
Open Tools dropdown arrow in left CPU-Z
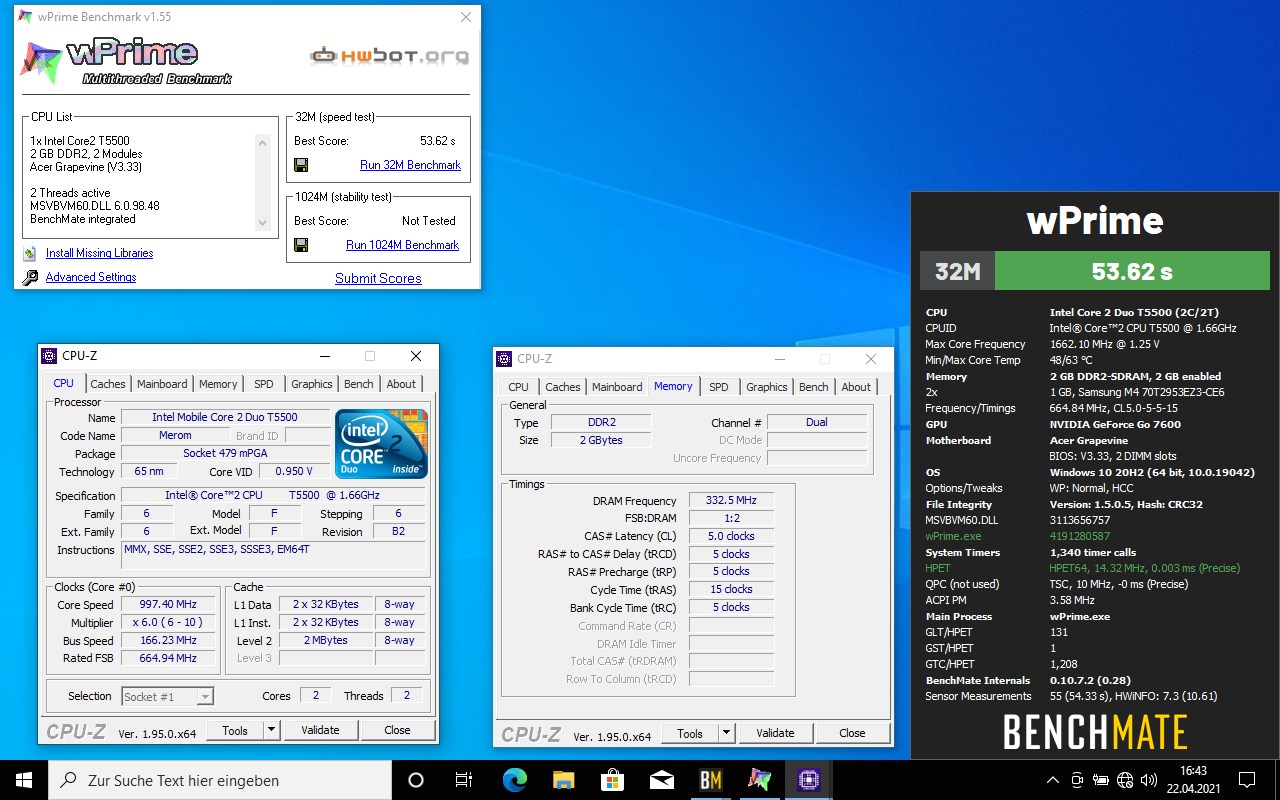click(x=272, y=730)
